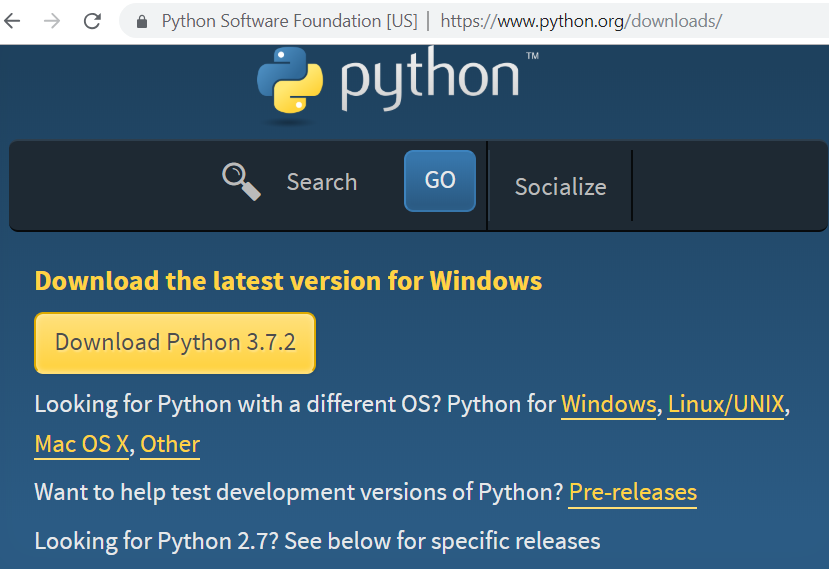The image size is (829, 569).
Task: Focus the Search text field
Action: [x=322, y=182]
